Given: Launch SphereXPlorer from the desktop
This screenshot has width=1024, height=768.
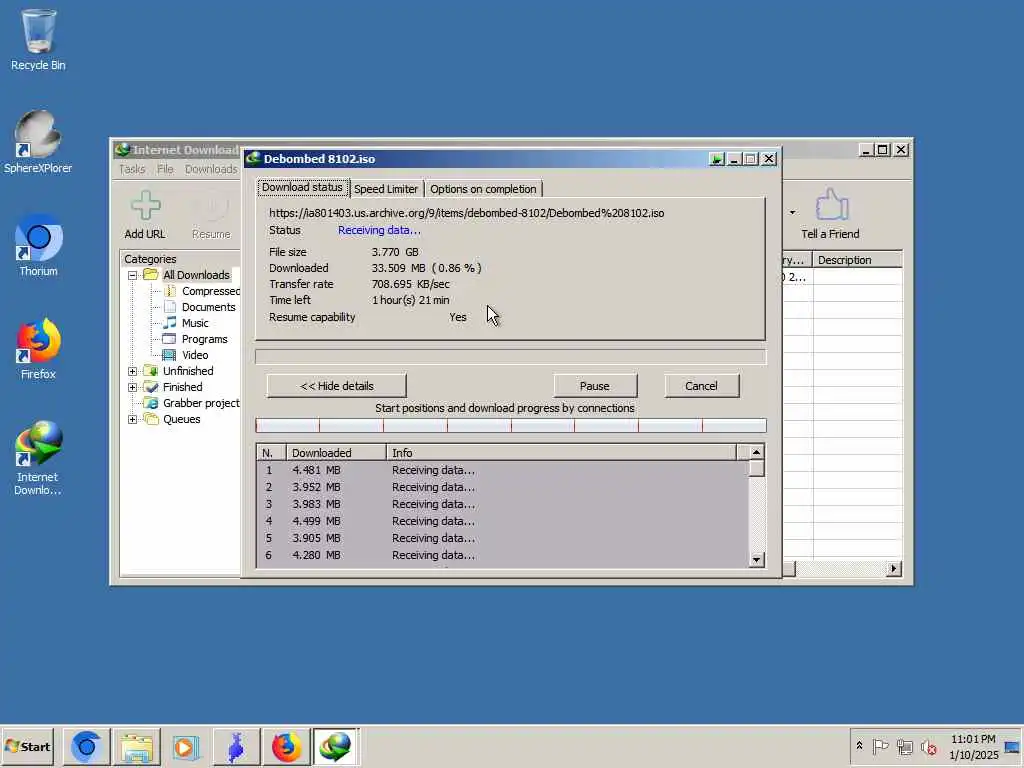Looking at the screenshot, I should 38,142.
